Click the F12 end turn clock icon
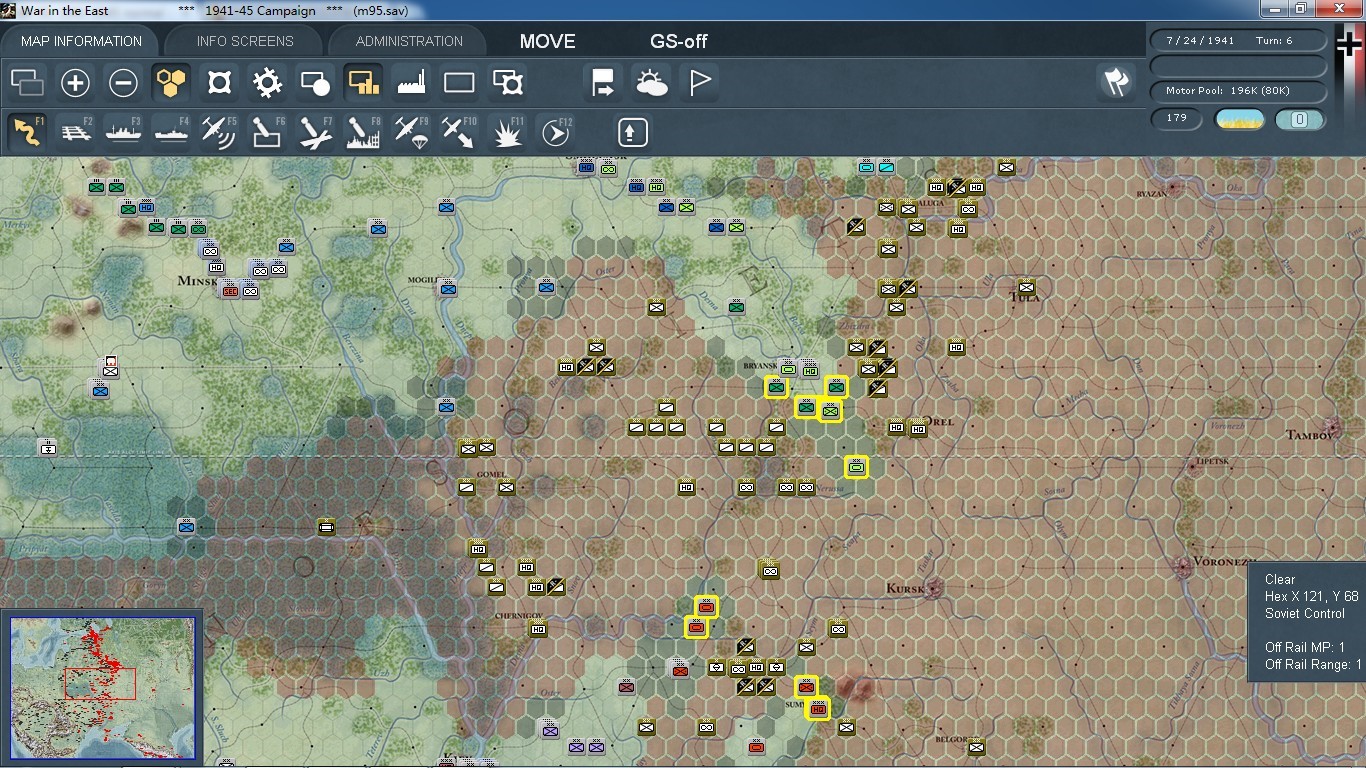The width and height of the screenshot is (1366, 768). [555, 132]
